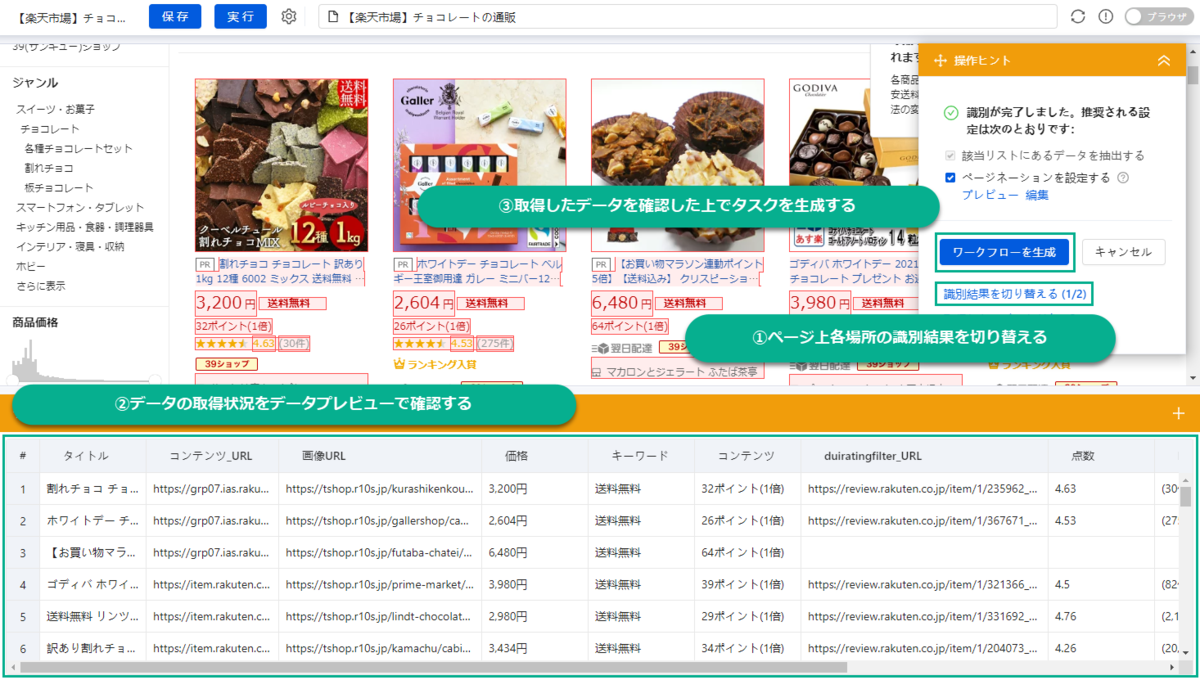
Task: Click table cell 割れチョコ チョ... in row 1
Action: (92, 489)
